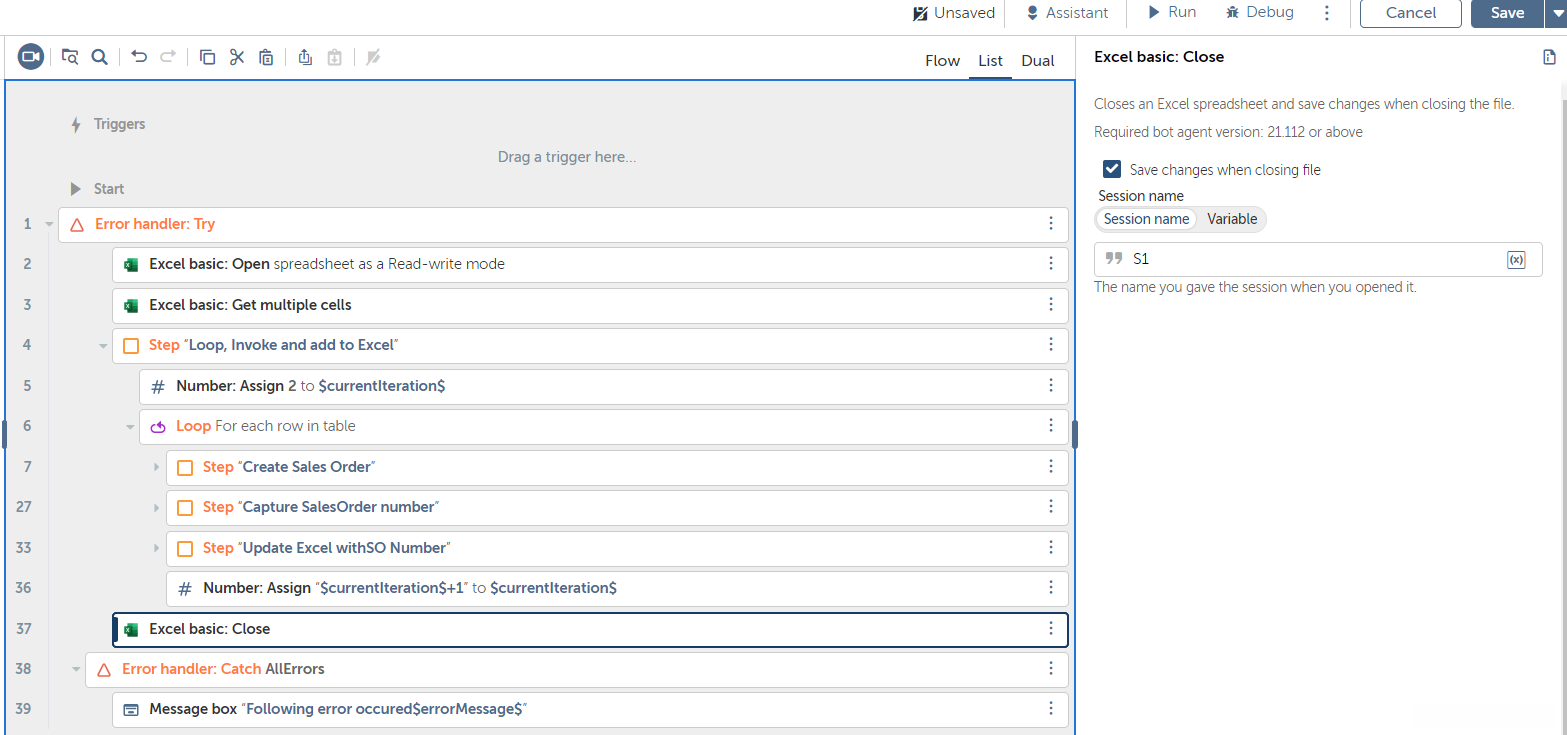Image resolution: width=1567 pixels, height=735 pixels.
Task: Open the folder search icon in toolbar
Action: pos(70,57)
